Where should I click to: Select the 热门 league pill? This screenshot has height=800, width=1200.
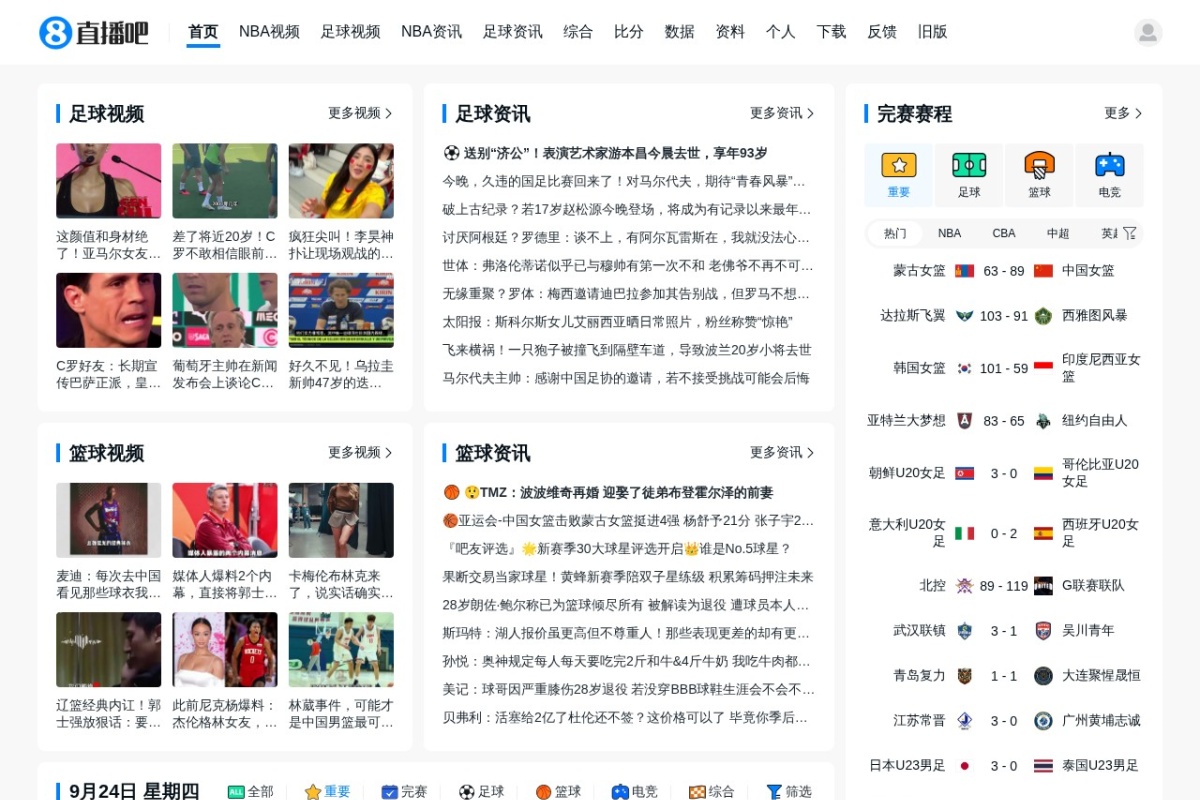pos(895,233)
